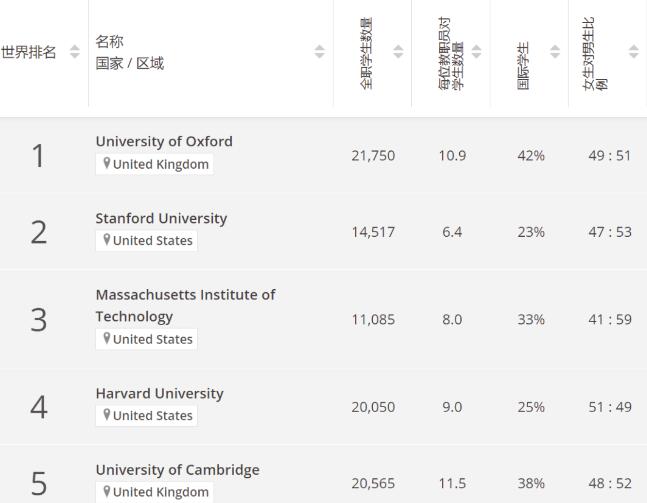Select United Kingdom tag under Cambridge
This screenshot has width=647, height=503.
pos(160,492)
